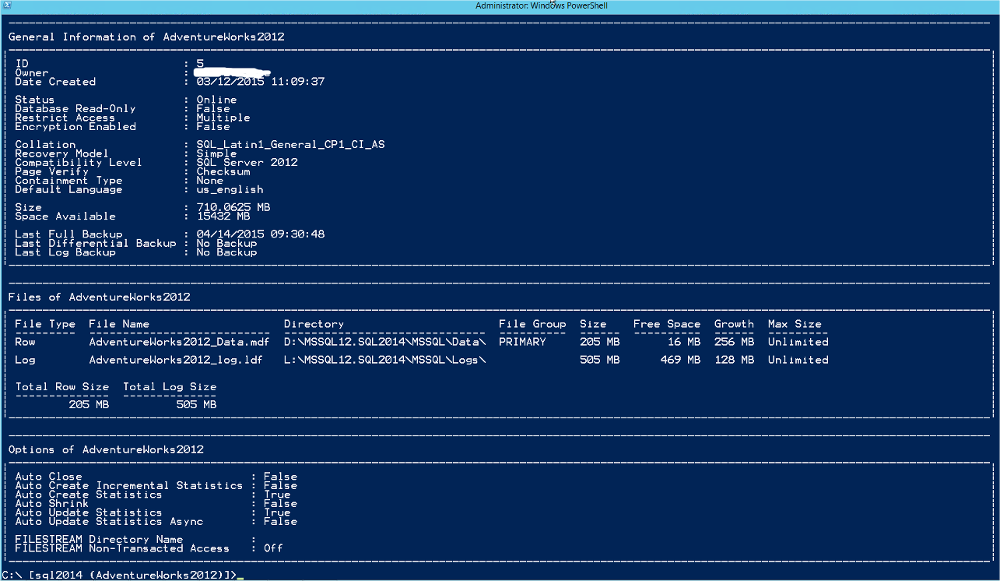Screen dimensions: 1000x581
Task: Click the 'File Name' column header
Action: coord(119,324)
